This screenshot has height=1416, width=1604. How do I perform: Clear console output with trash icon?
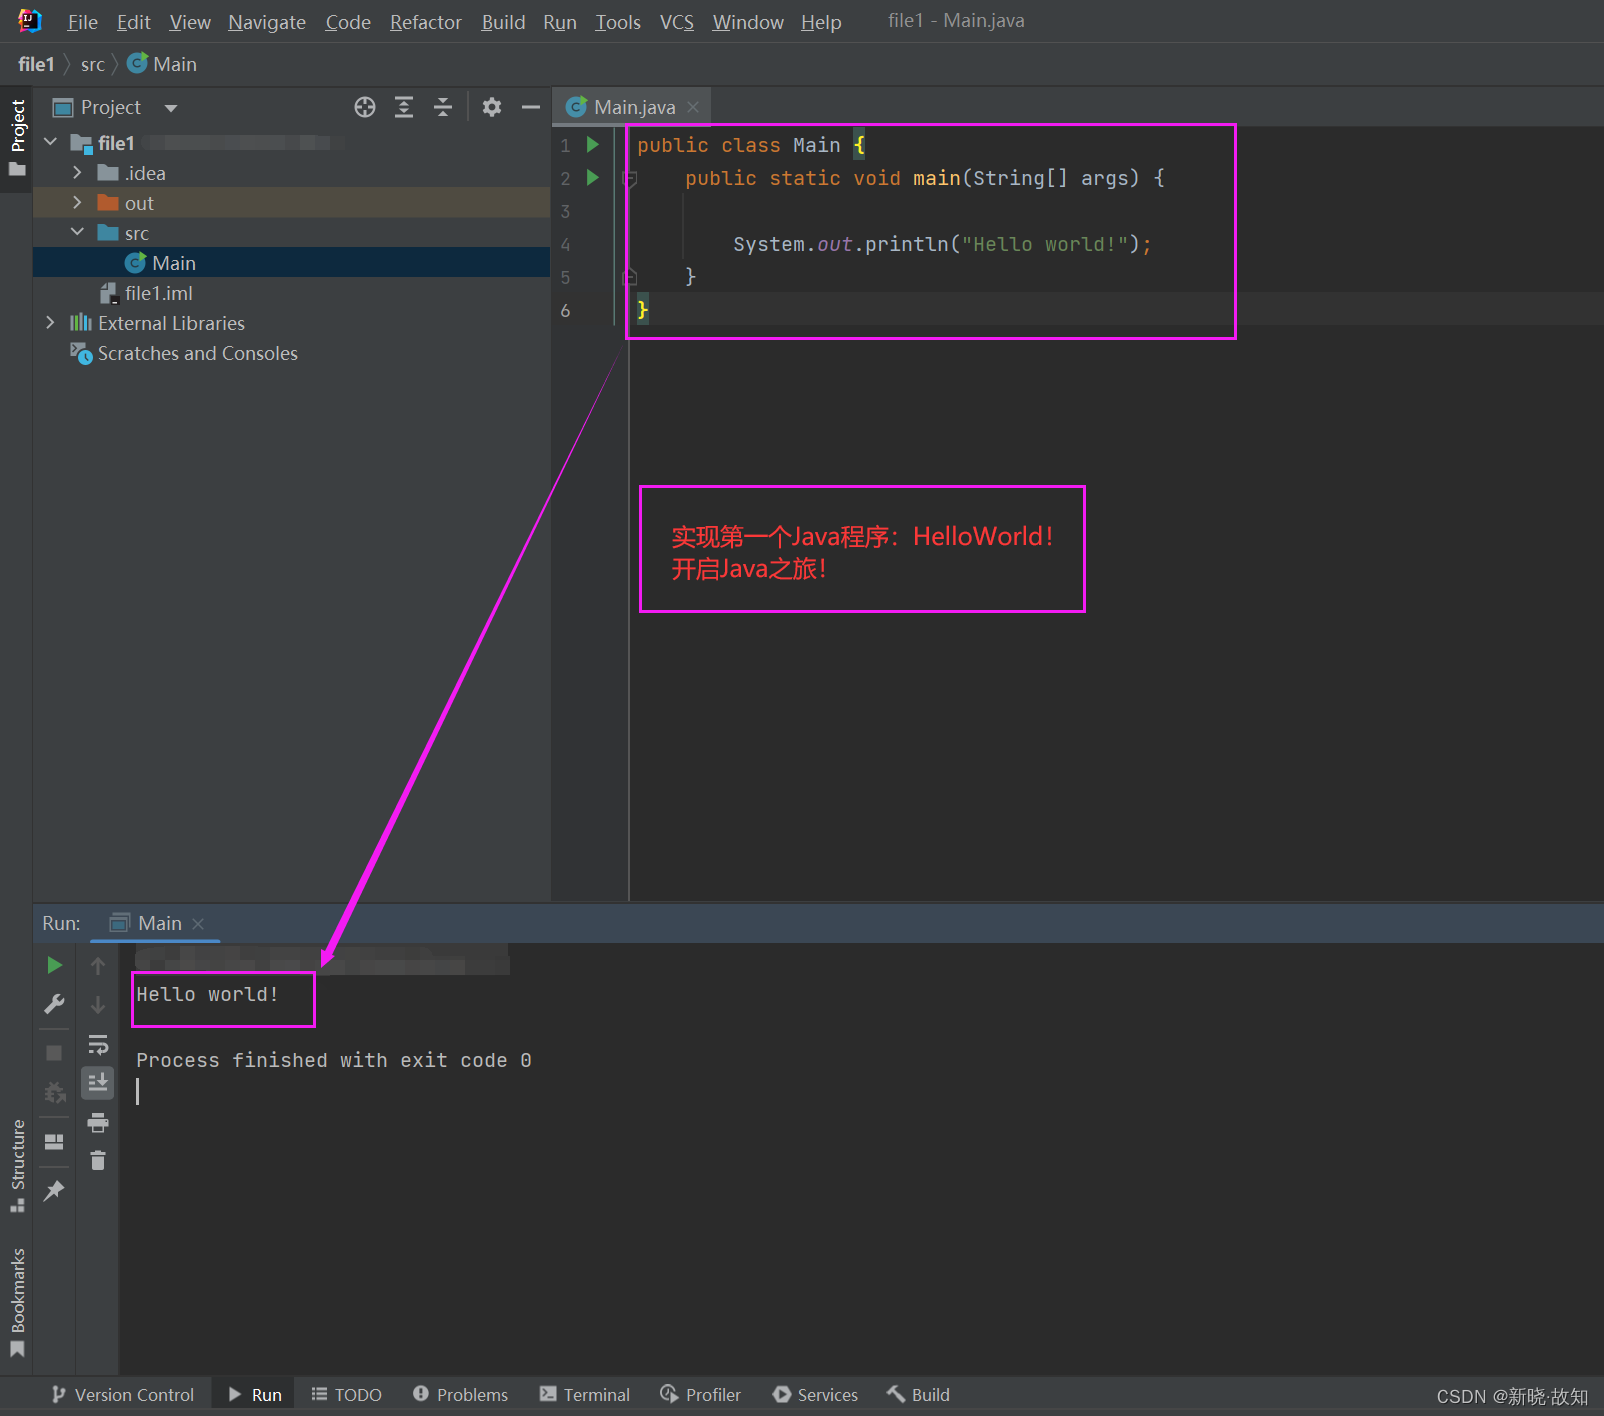[x=98, y=1161]
